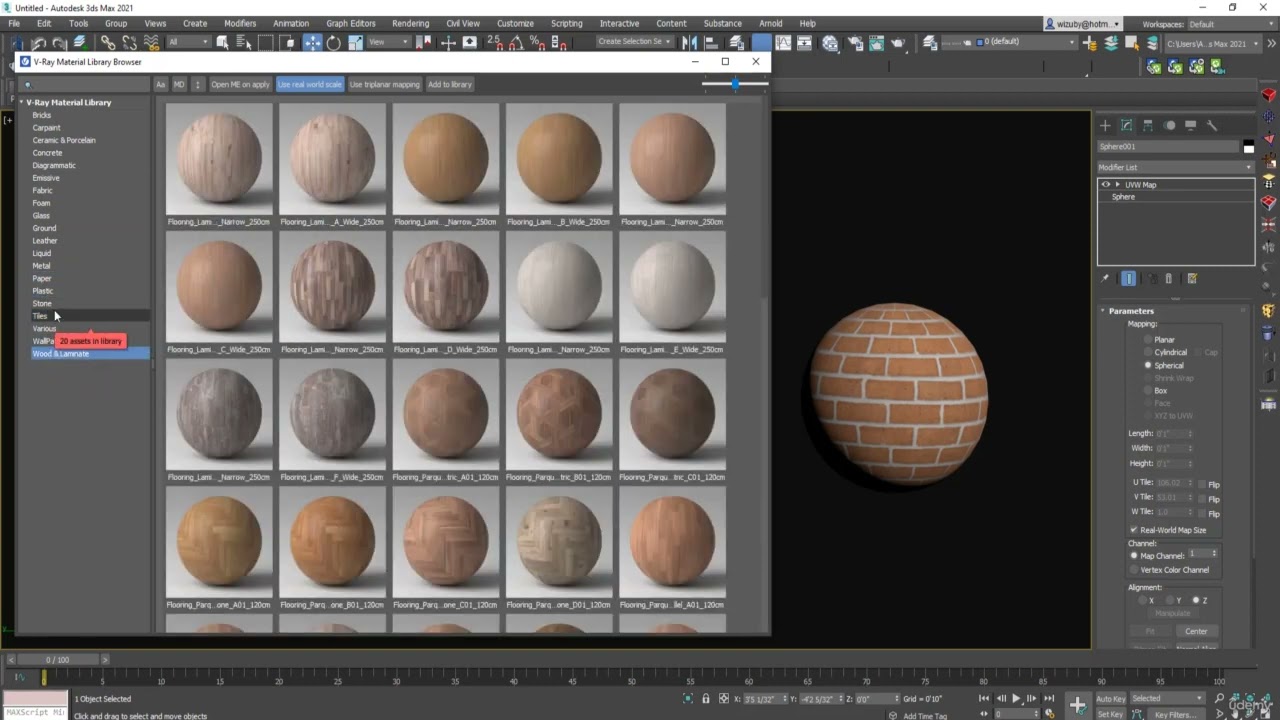Open Select by Name list icon
This screenshot has height=720, width=1280.
pyautogui.click(x=244, y=43)
